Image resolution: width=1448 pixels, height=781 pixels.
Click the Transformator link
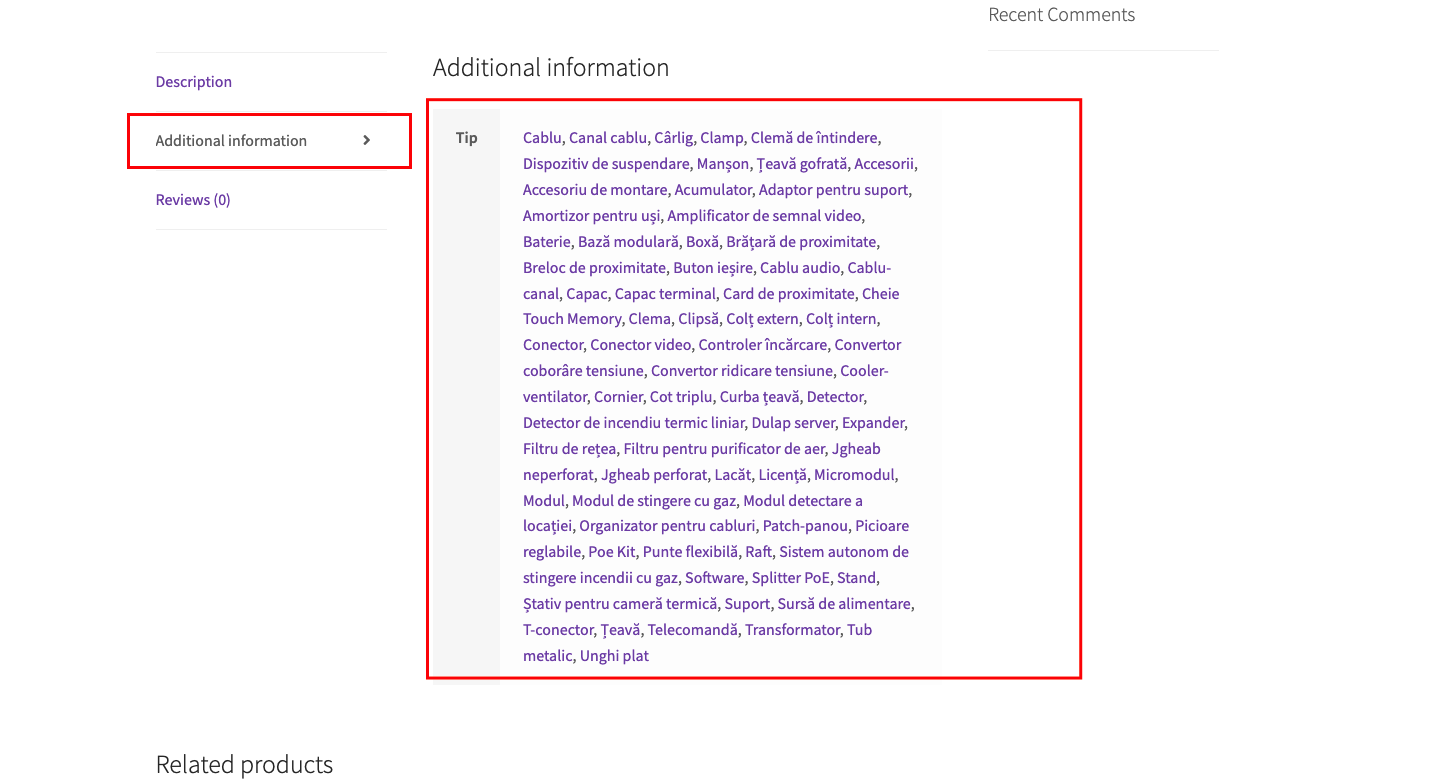tap(792, 630)
